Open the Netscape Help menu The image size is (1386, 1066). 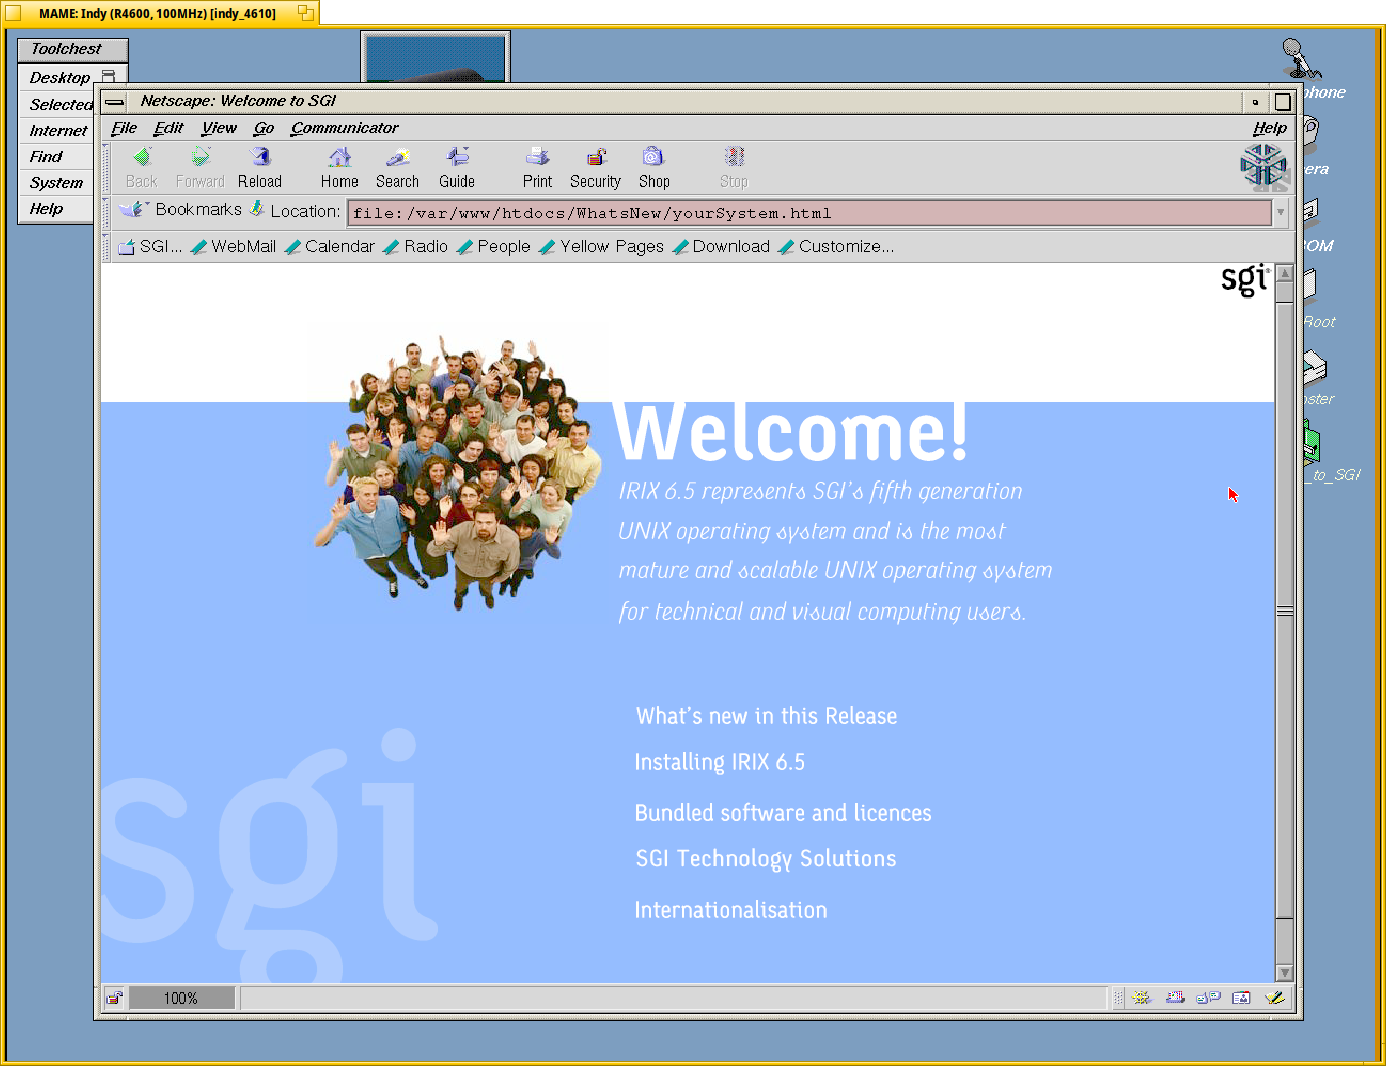(x=1270, y=128)
